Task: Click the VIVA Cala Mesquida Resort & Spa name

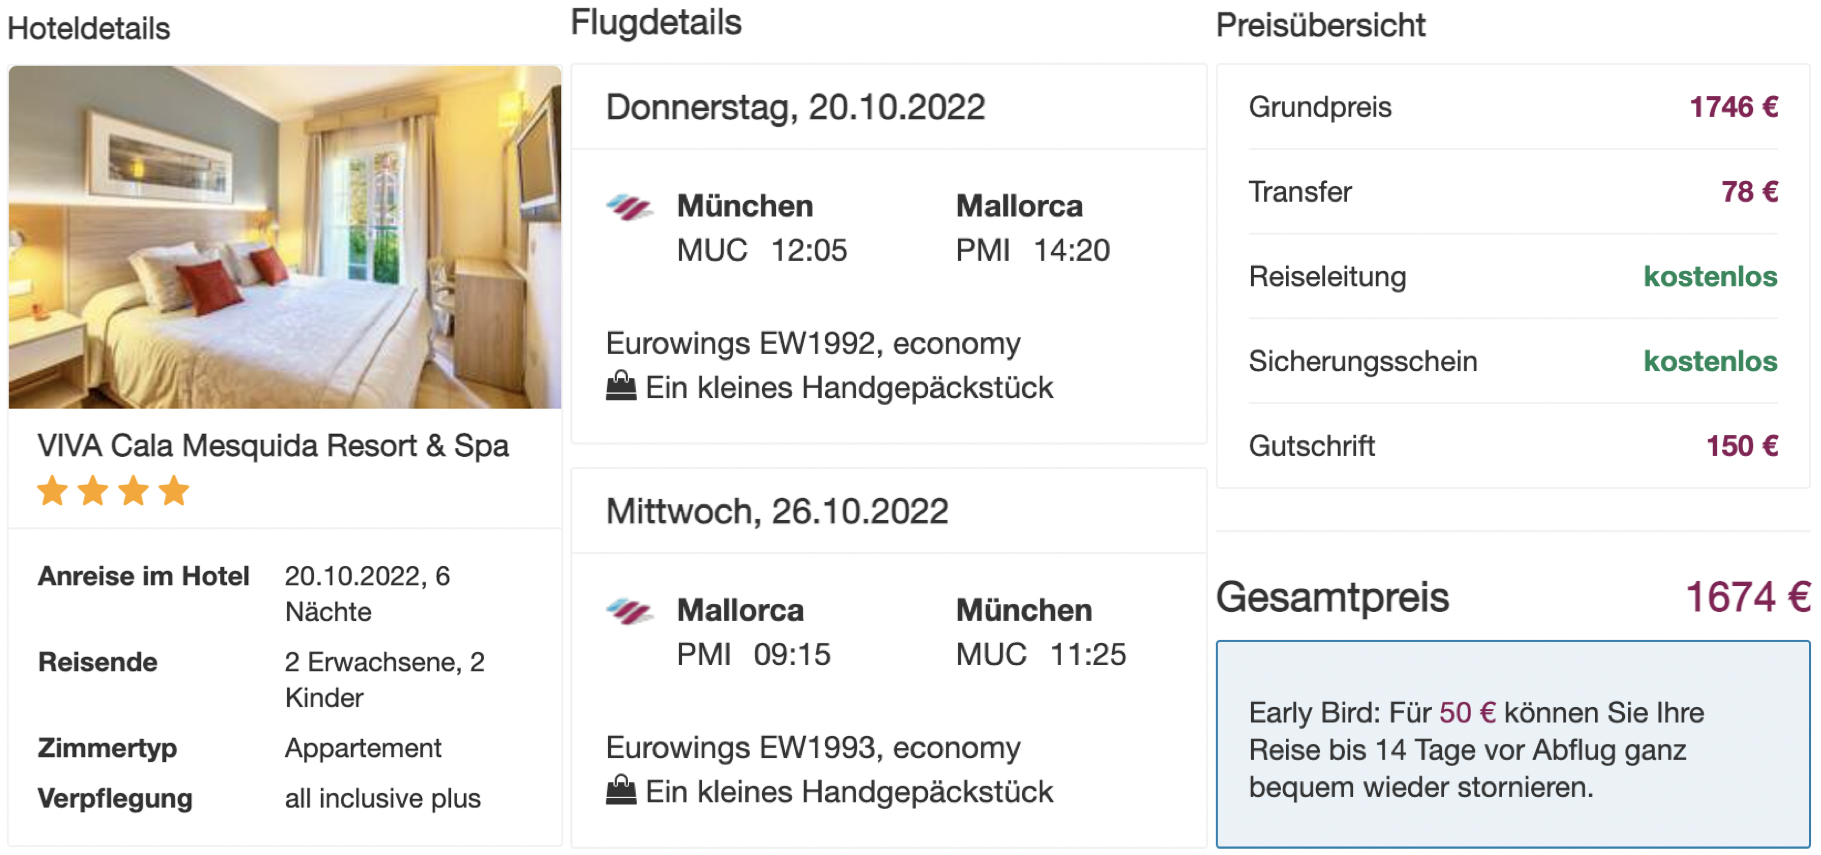Action: 273,445
